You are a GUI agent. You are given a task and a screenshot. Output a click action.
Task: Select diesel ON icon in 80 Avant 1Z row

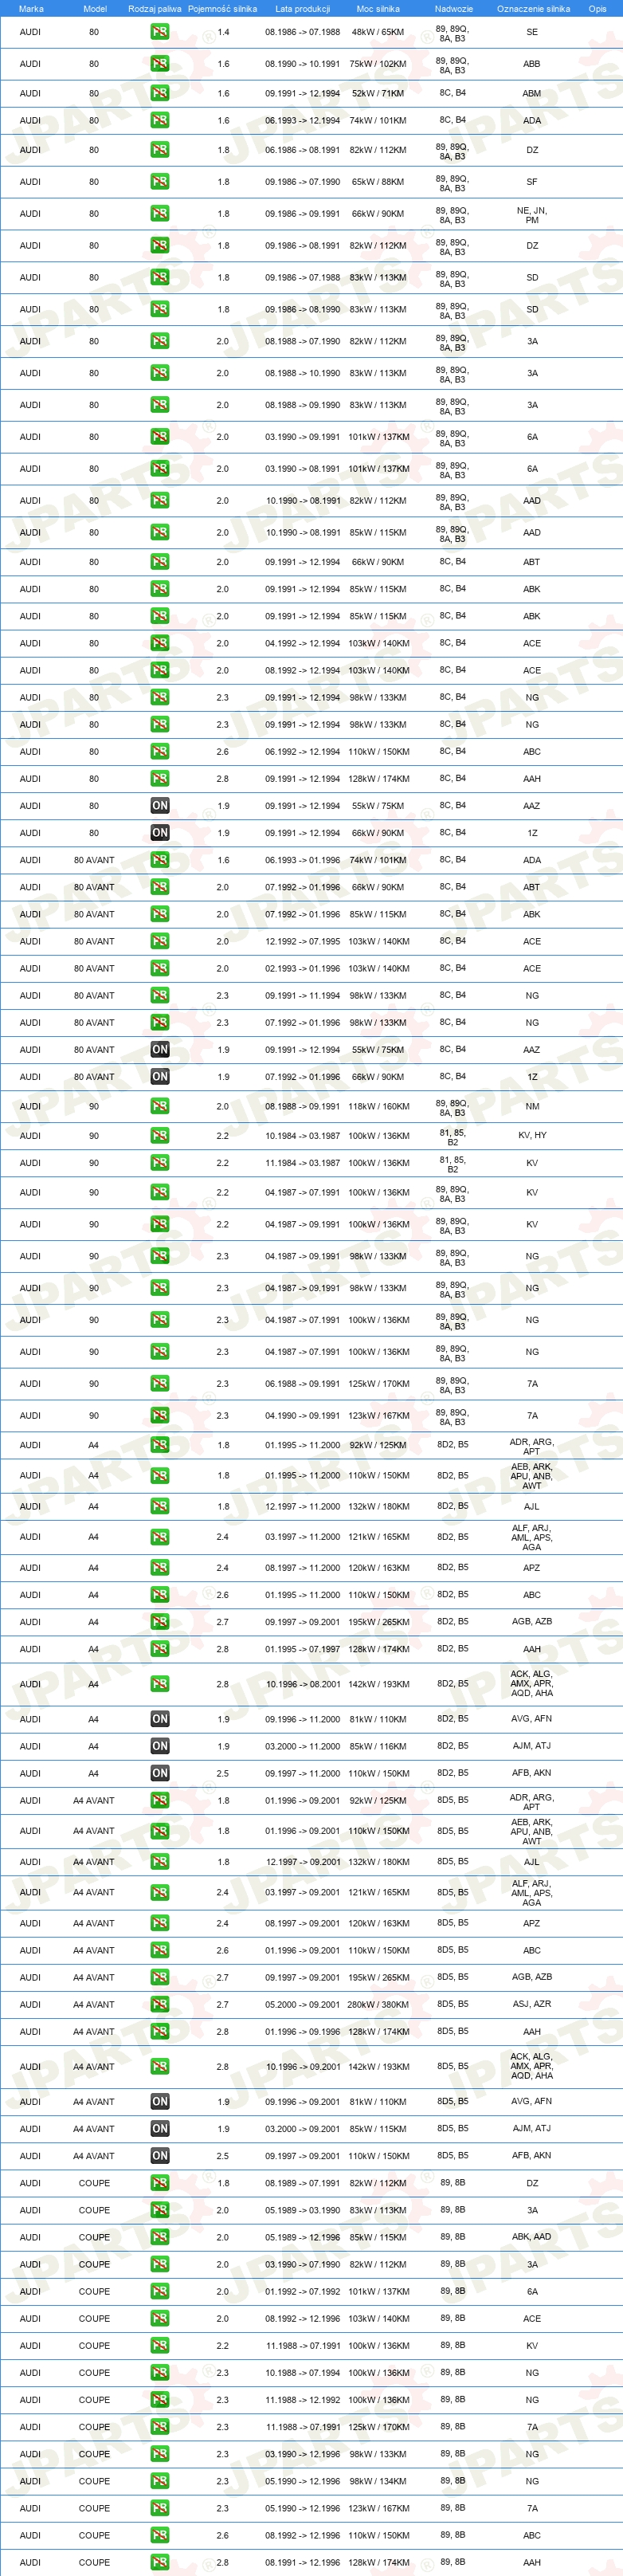160,1076
